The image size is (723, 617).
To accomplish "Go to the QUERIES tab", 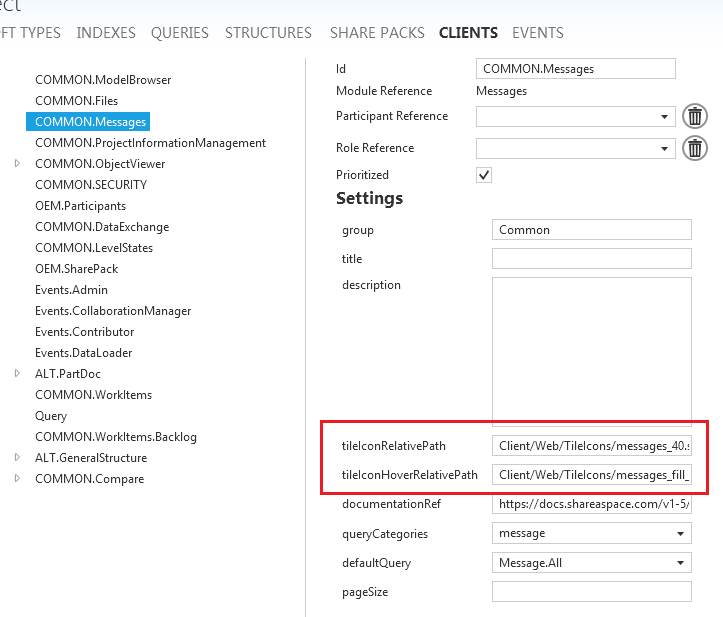I will pos(180,33).
